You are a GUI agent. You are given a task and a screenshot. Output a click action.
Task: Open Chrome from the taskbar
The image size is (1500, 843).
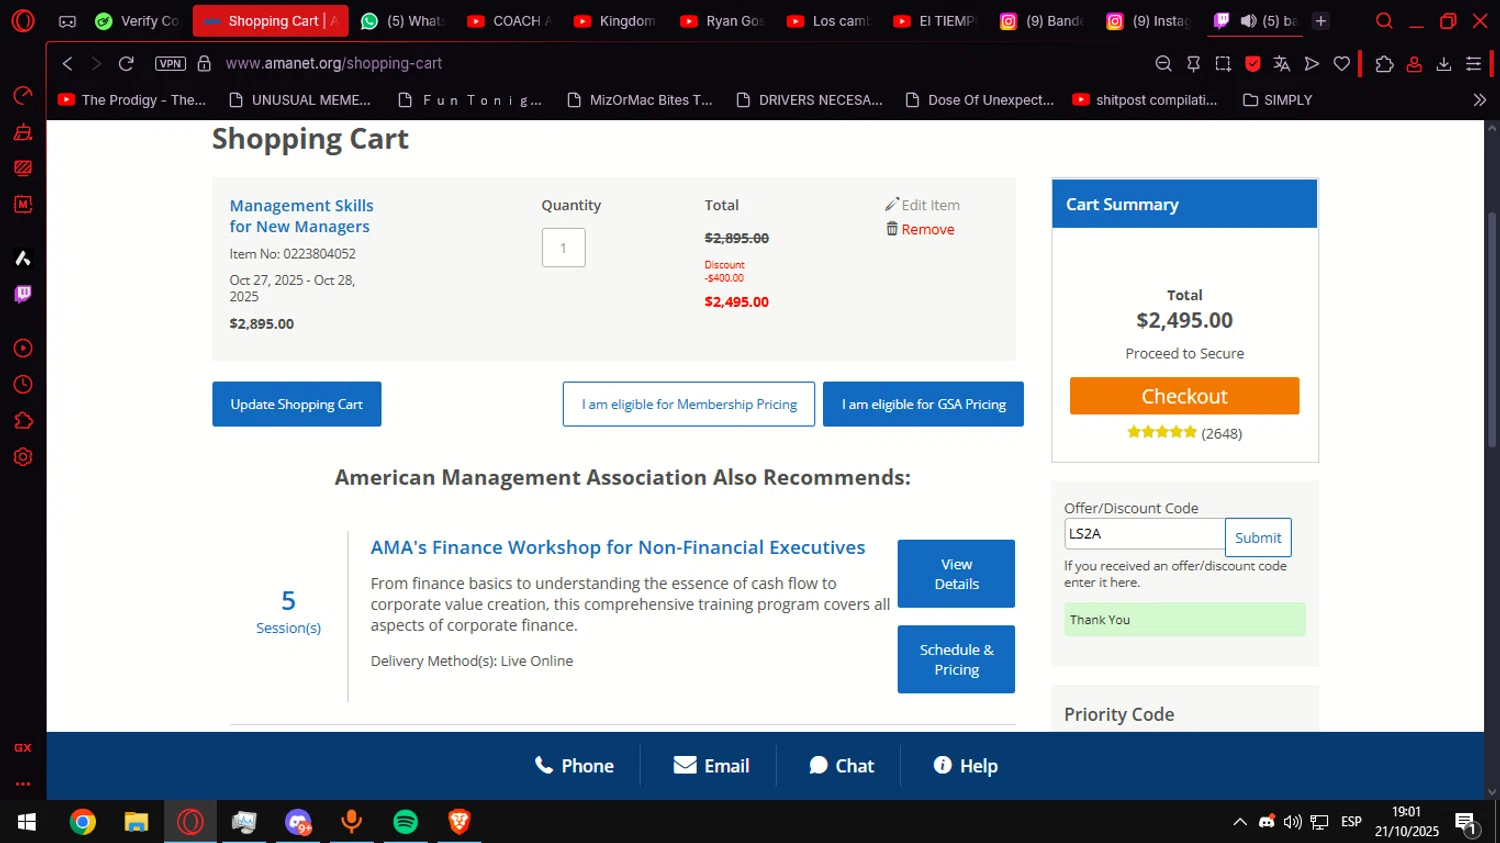click(83, 822)
